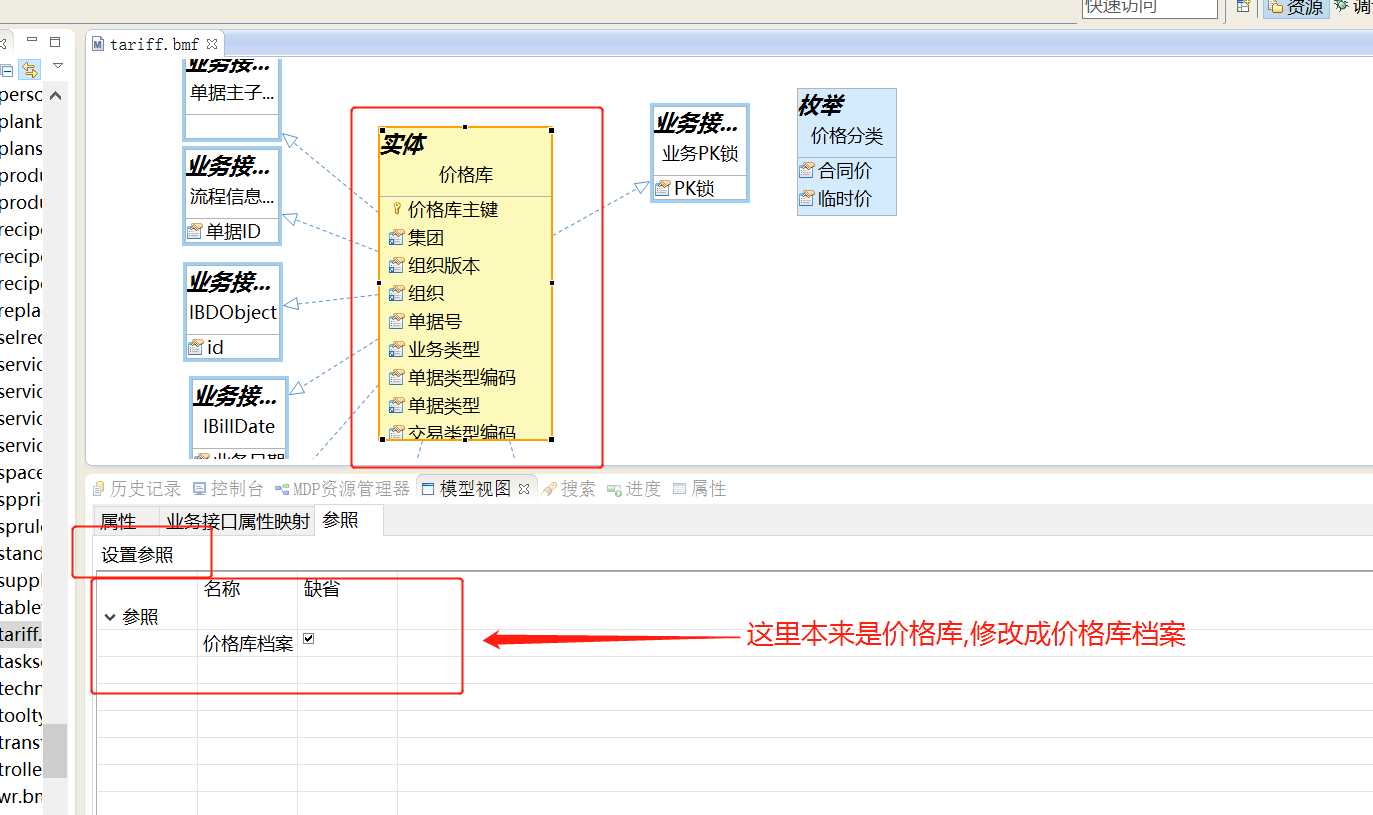This screenshot has width=1373, height=815.
Task: Click the attribute icon beside 单据类型编码
Action: [x=396, y=378]
